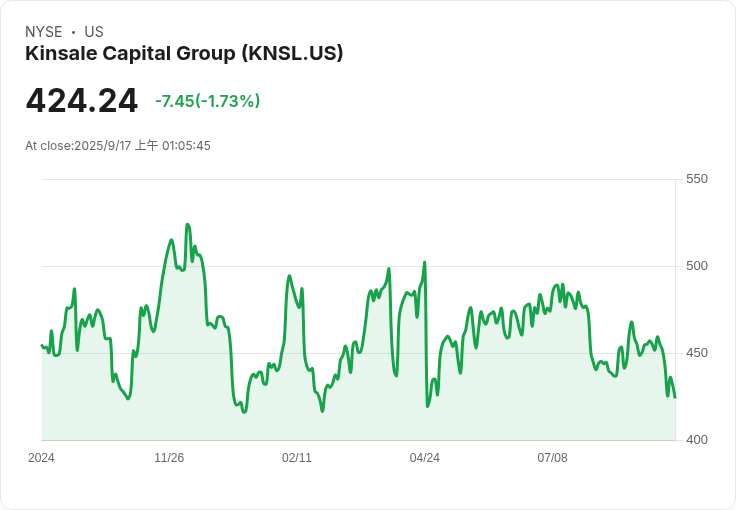This screenshot has height=510, width=736.
Task: Click the NYSE exchange label
Action: [x=44, y=32]
